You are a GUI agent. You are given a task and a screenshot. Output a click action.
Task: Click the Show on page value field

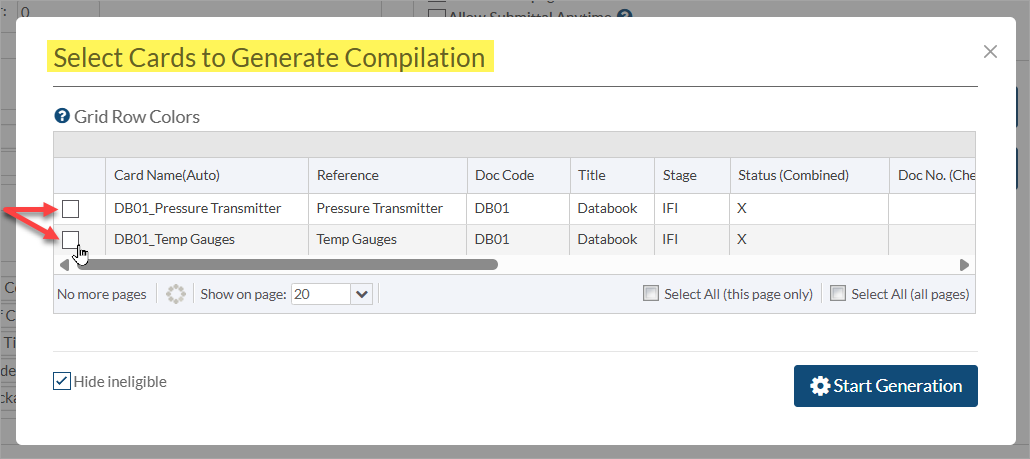321,294
